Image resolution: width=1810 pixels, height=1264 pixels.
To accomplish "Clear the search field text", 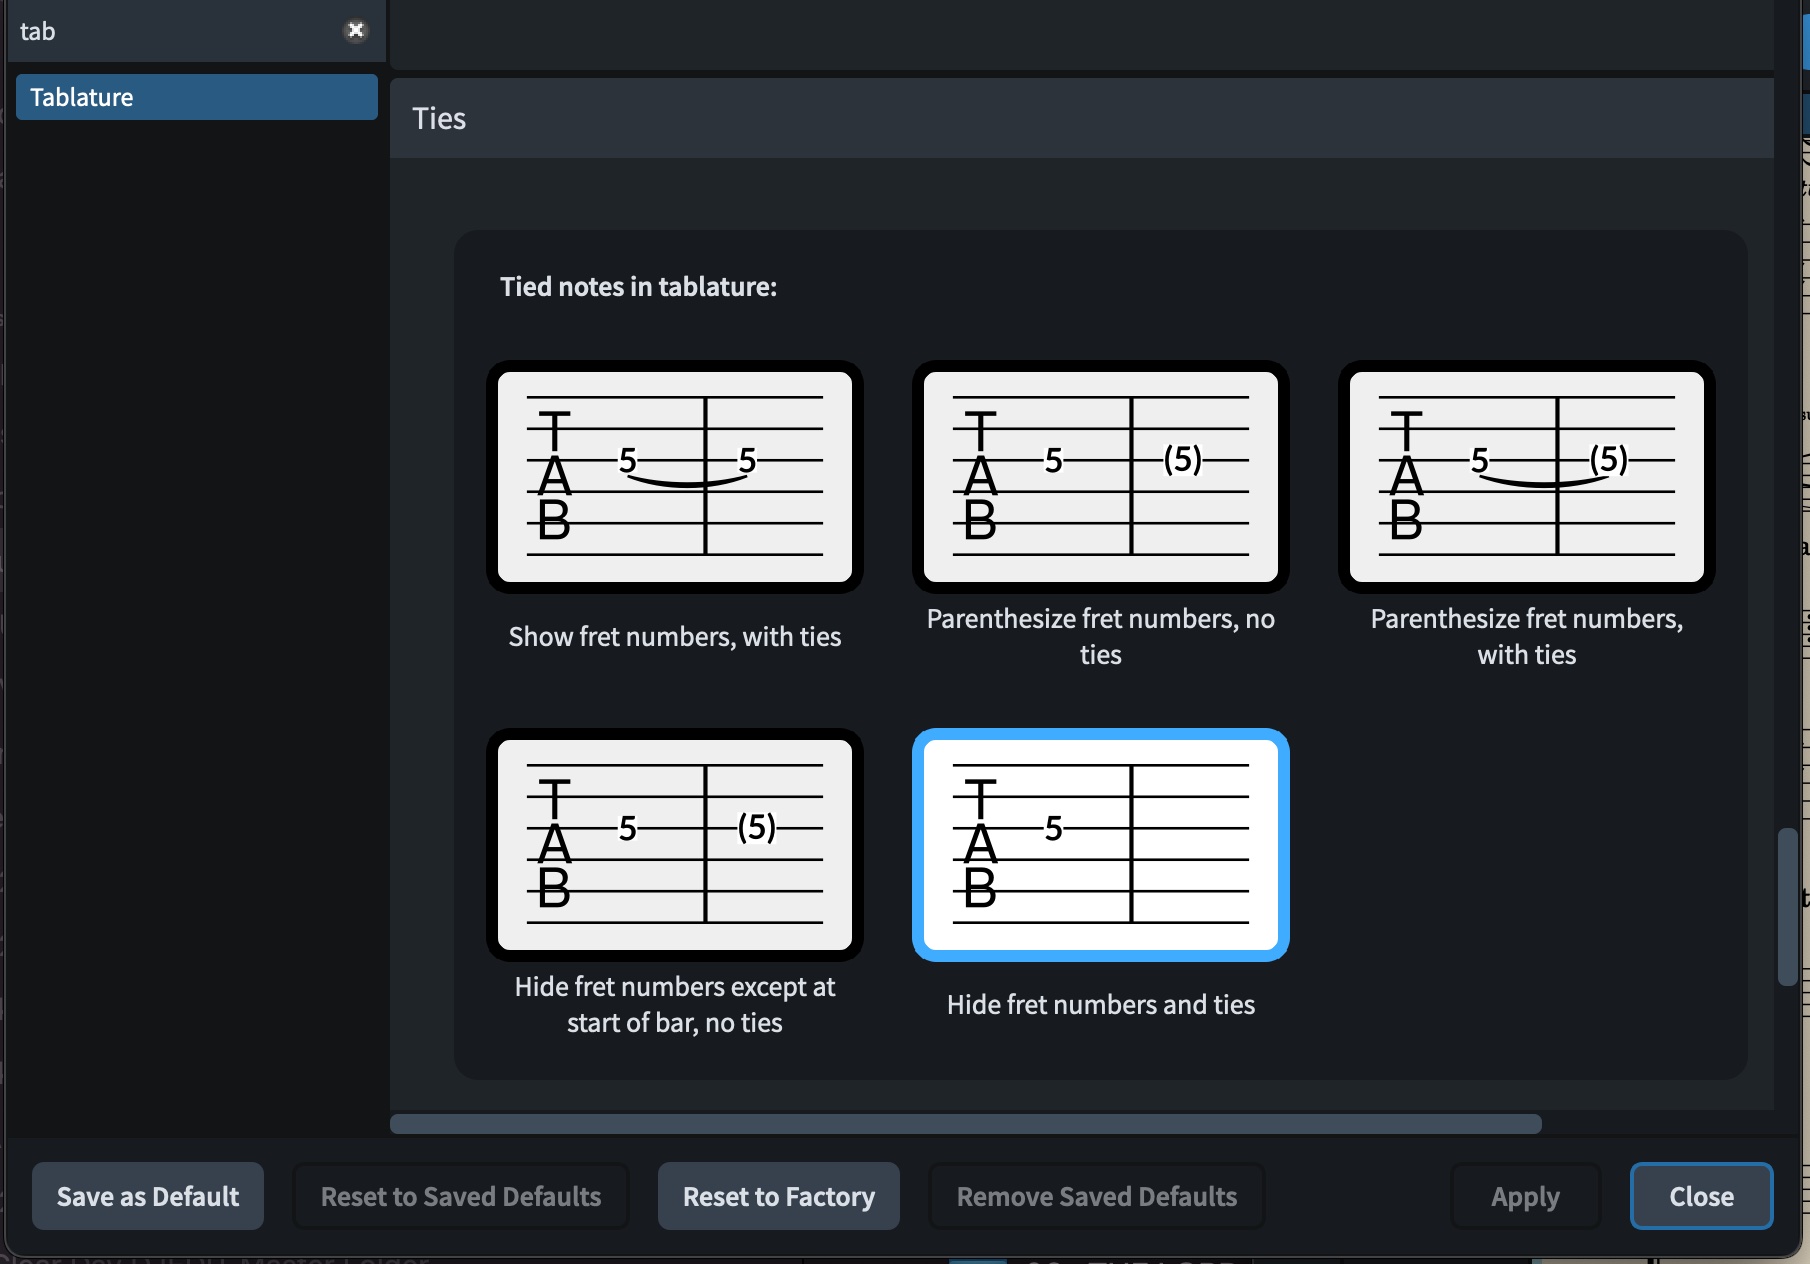I will pos(355,31).
